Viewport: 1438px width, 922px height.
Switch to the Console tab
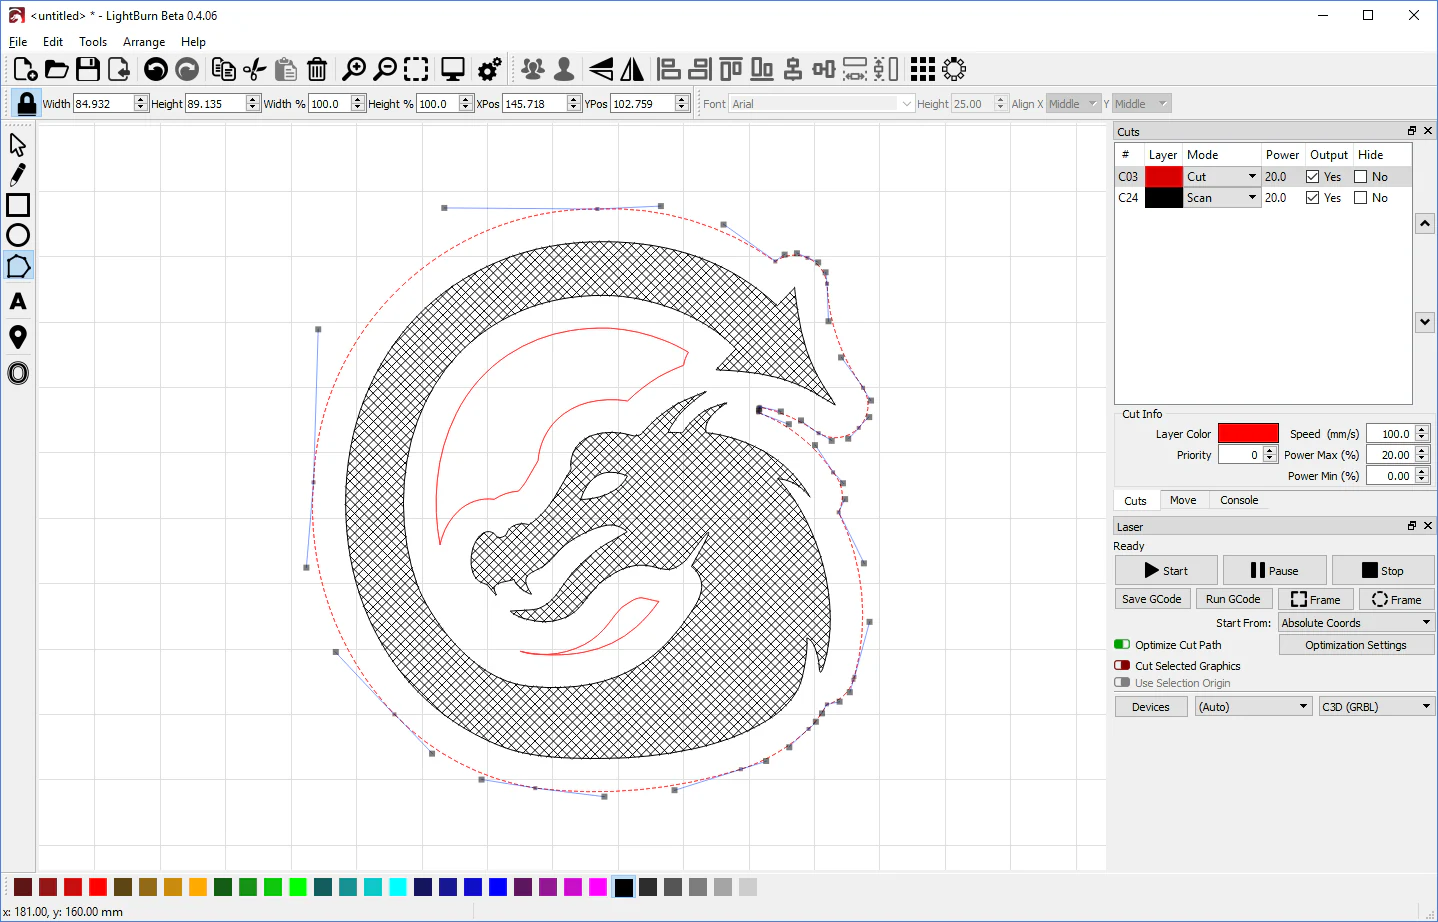[x=1238, y=499]
